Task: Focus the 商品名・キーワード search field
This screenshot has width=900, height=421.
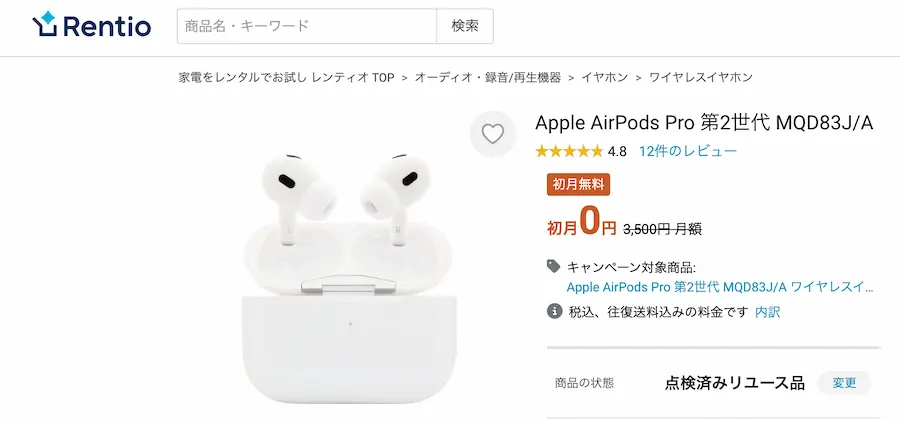Action: (x=307, y=26)
